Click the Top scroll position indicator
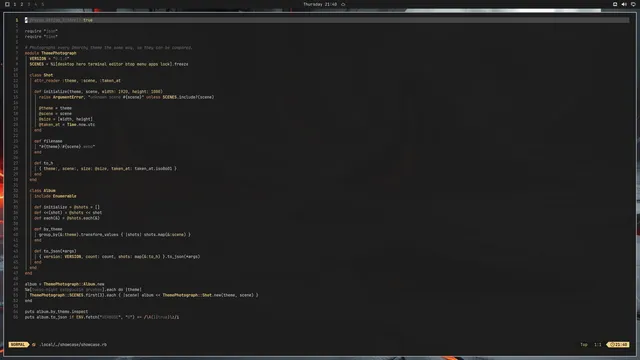The height and width of the screenshot is (360, 640). tap(584, 344)
